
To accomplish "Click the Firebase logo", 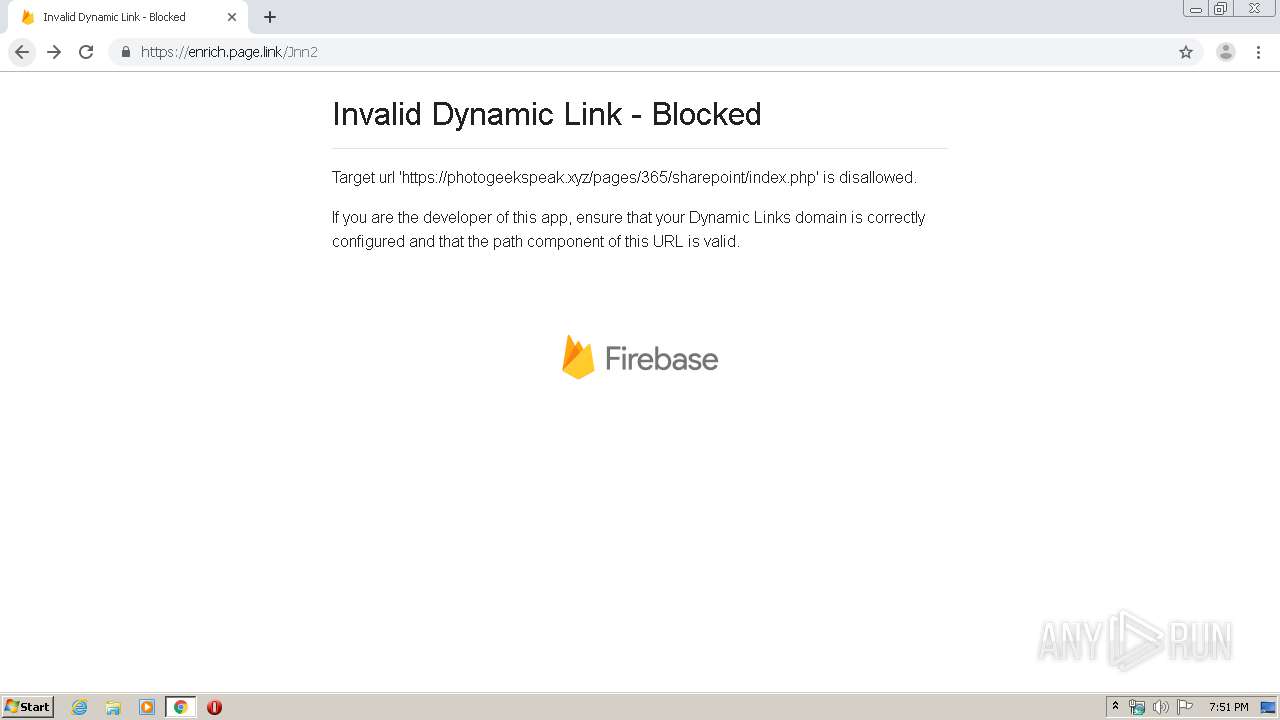I will 640,357.
